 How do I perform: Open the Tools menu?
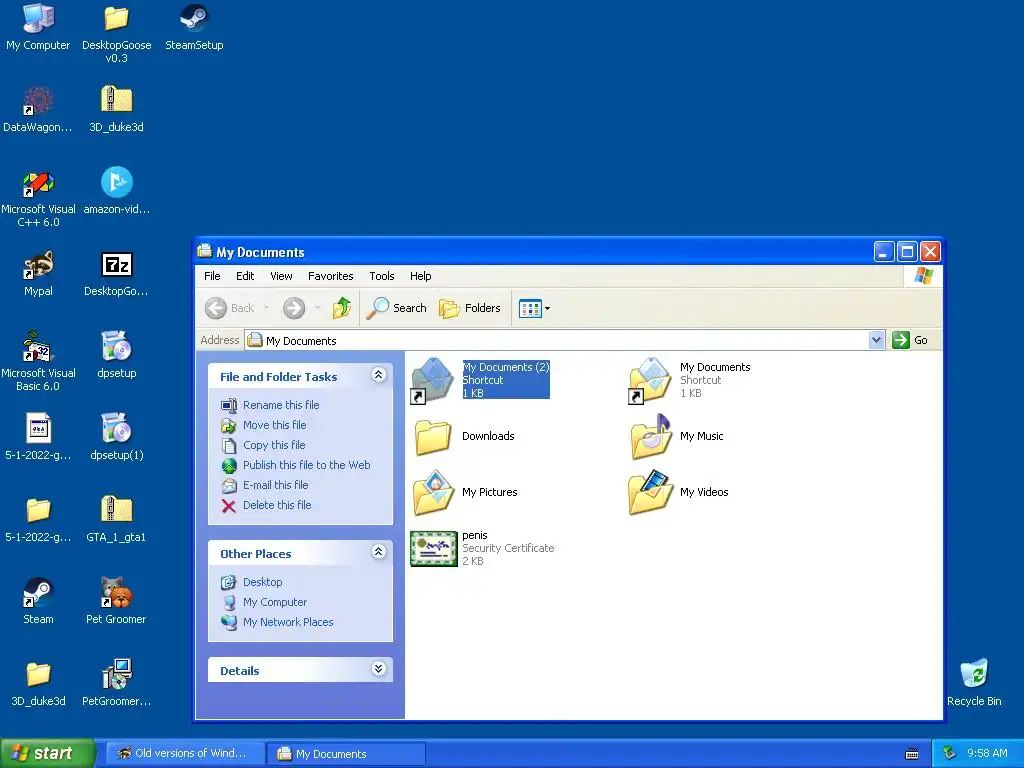coord(382,276)
